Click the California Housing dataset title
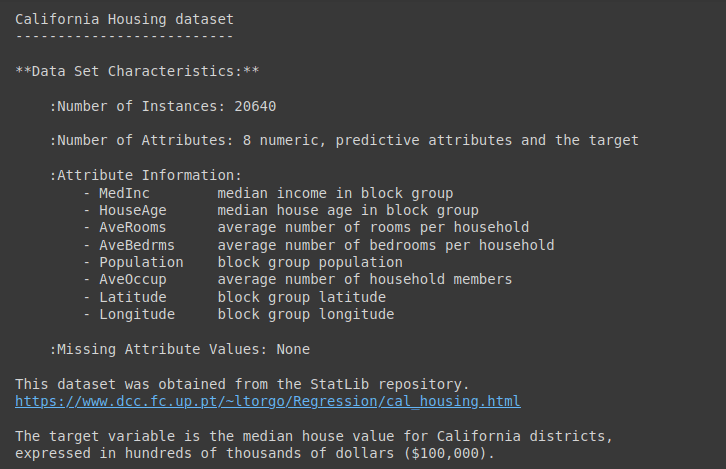Screen dimensions: 726x469 click(125, 19)
